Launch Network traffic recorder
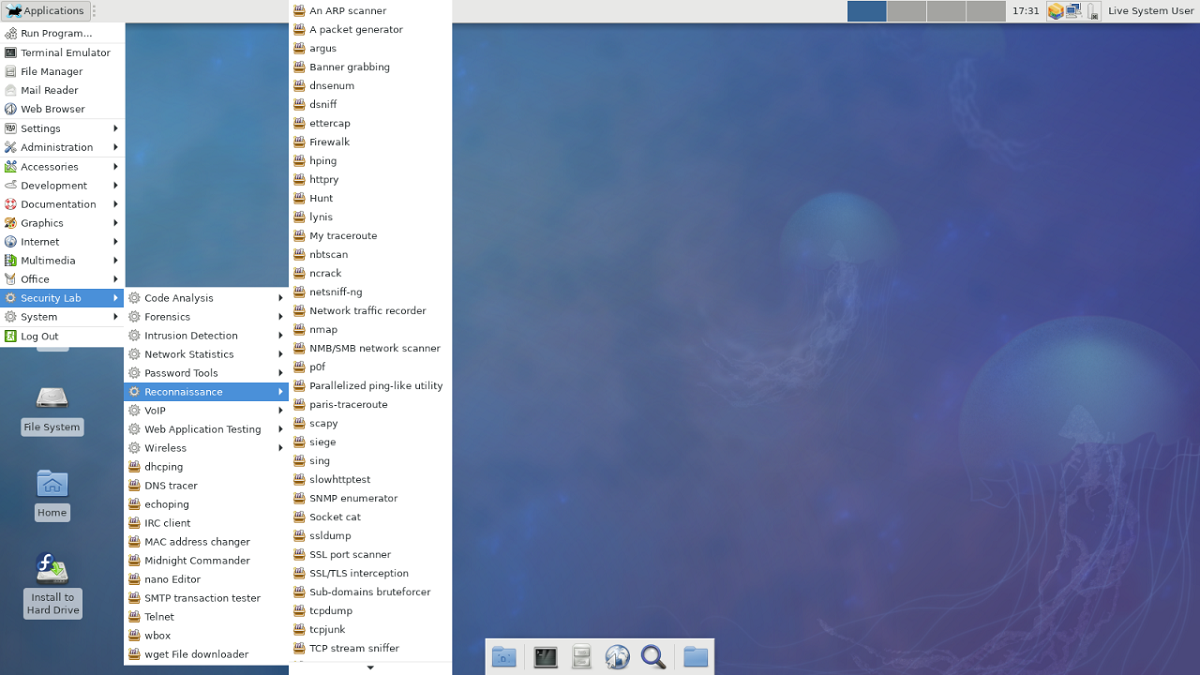Viewport: 1200px width, 675px height. point(370,311)
